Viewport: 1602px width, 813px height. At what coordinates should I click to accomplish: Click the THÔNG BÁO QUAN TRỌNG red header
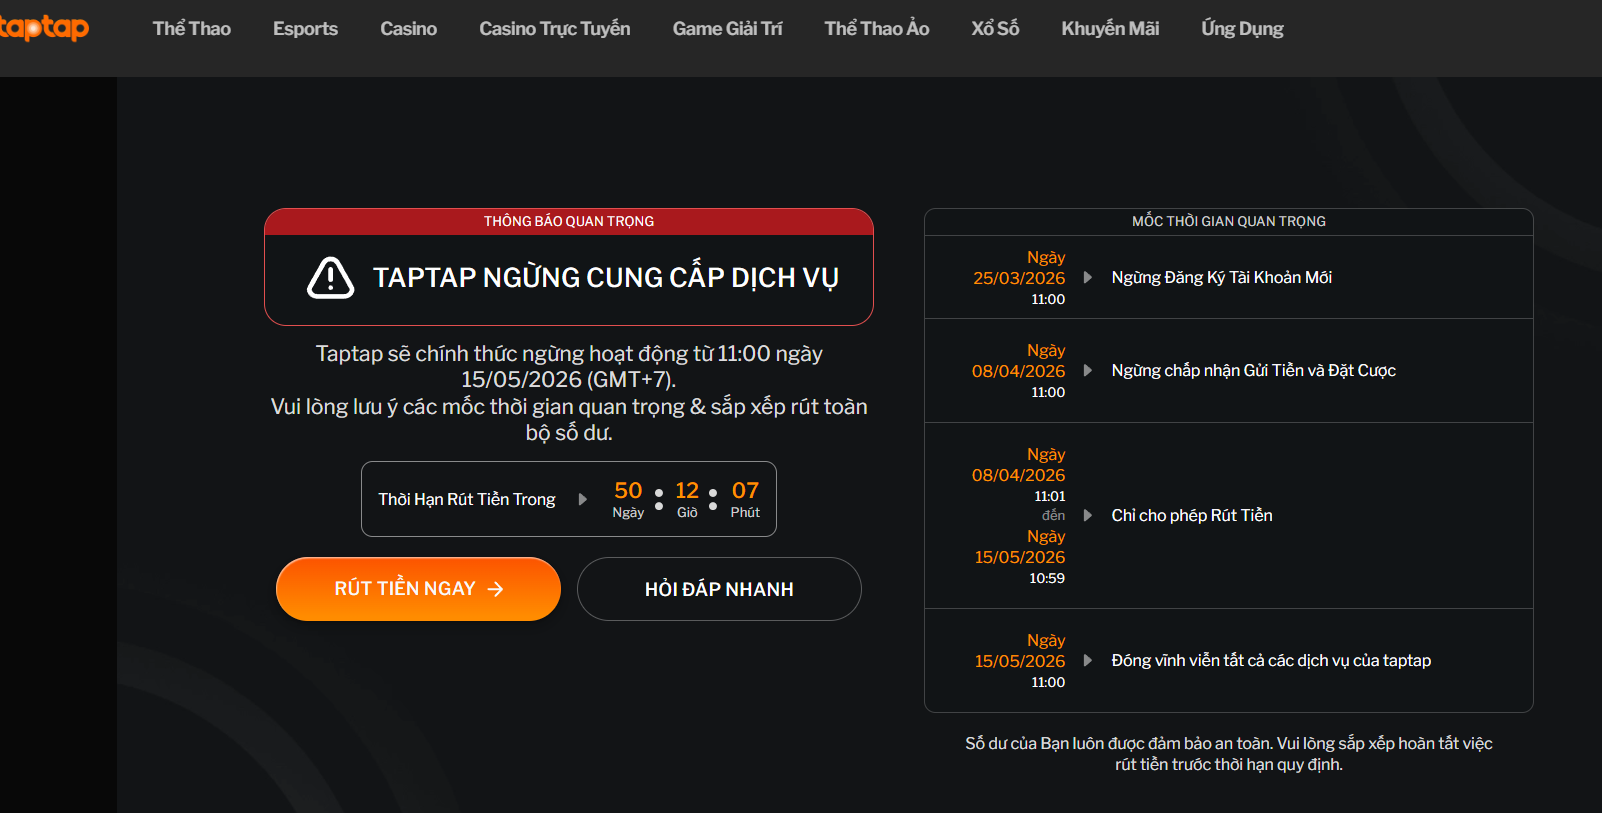(569, 221)
